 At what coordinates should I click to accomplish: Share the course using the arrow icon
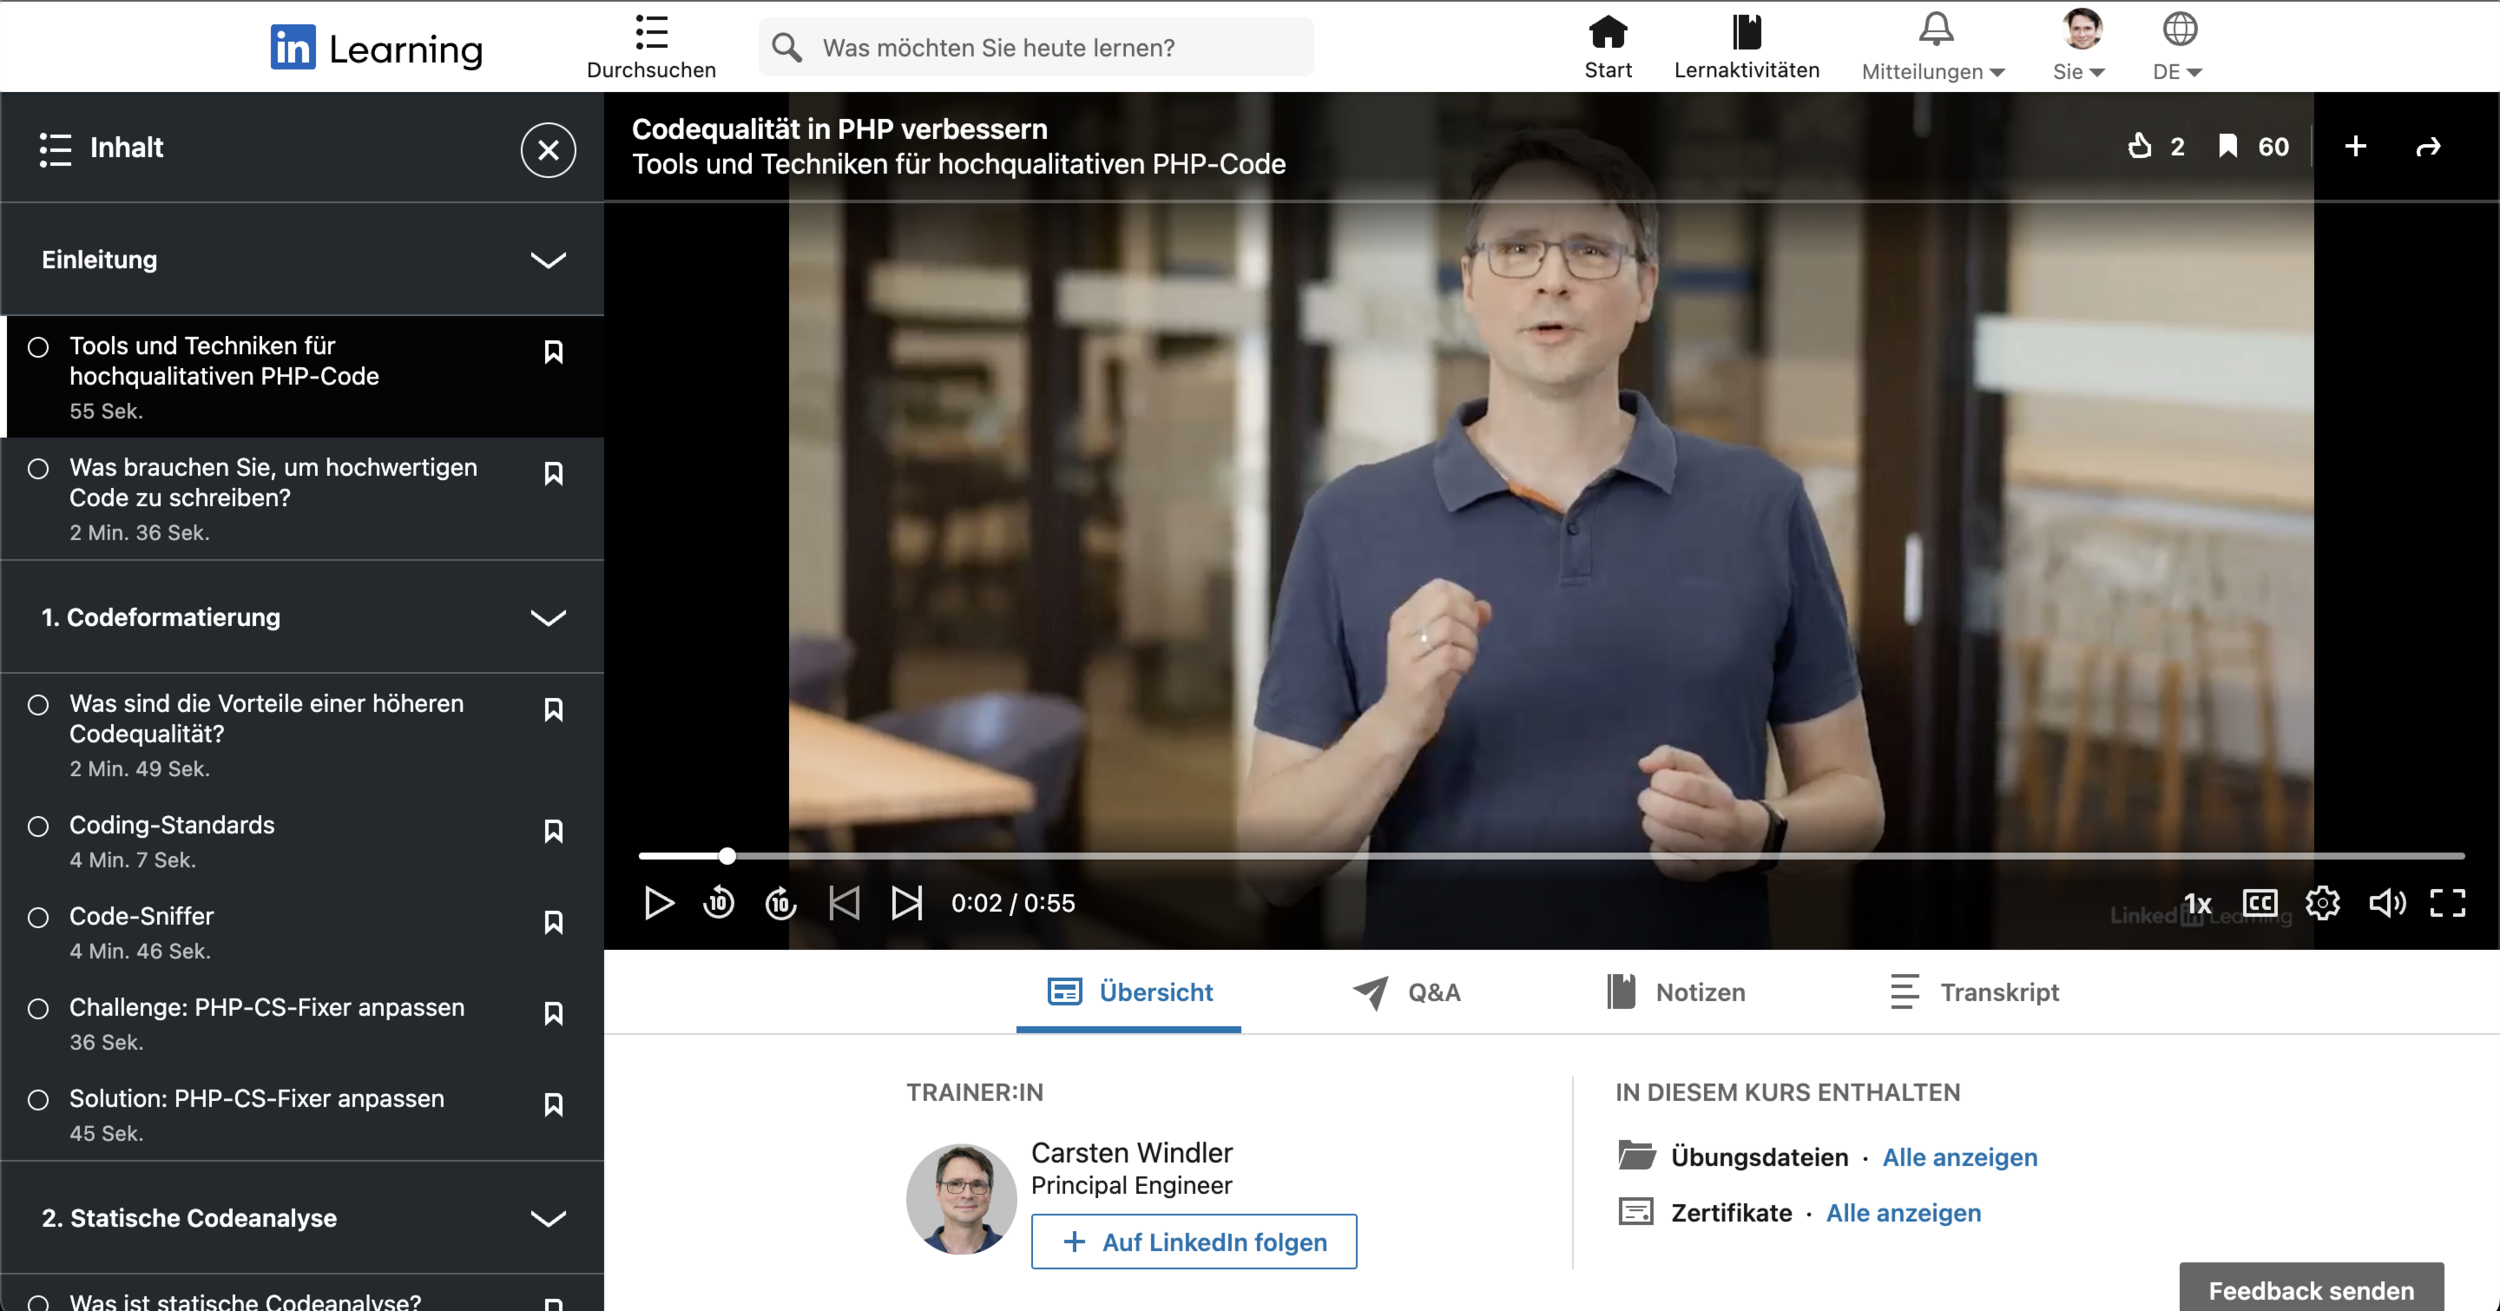coord(2428,147)
